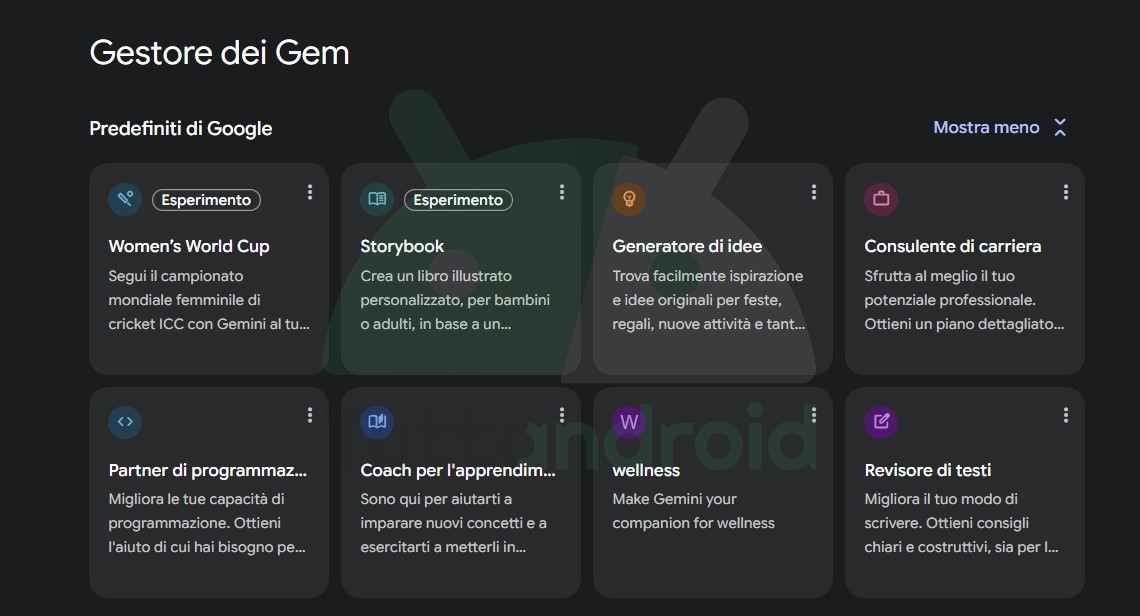Collapse the list with the double-chevron icon
This screenshot has height=616, width=1140.
click(x=1060, y=128)
